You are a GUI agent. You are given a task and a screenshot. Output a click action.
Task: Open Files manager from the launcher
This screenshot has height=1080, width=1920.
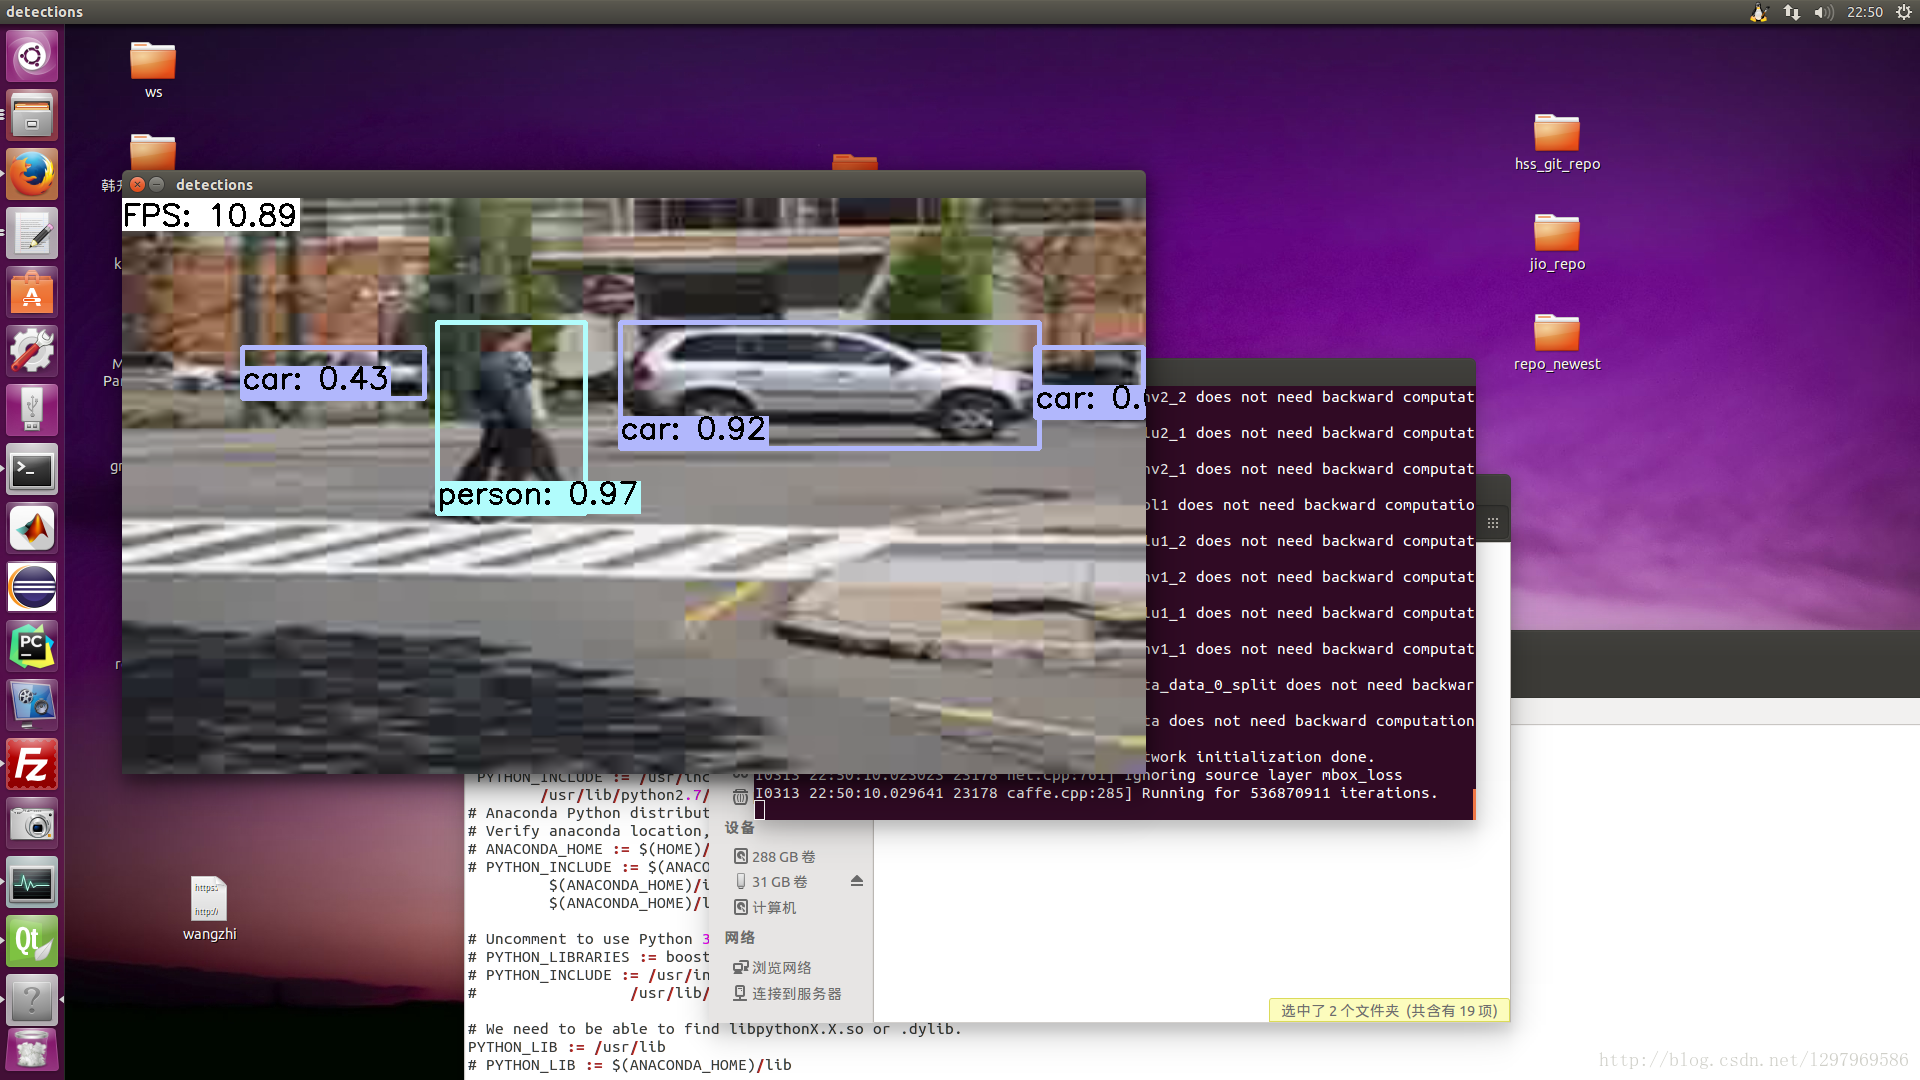32,115
